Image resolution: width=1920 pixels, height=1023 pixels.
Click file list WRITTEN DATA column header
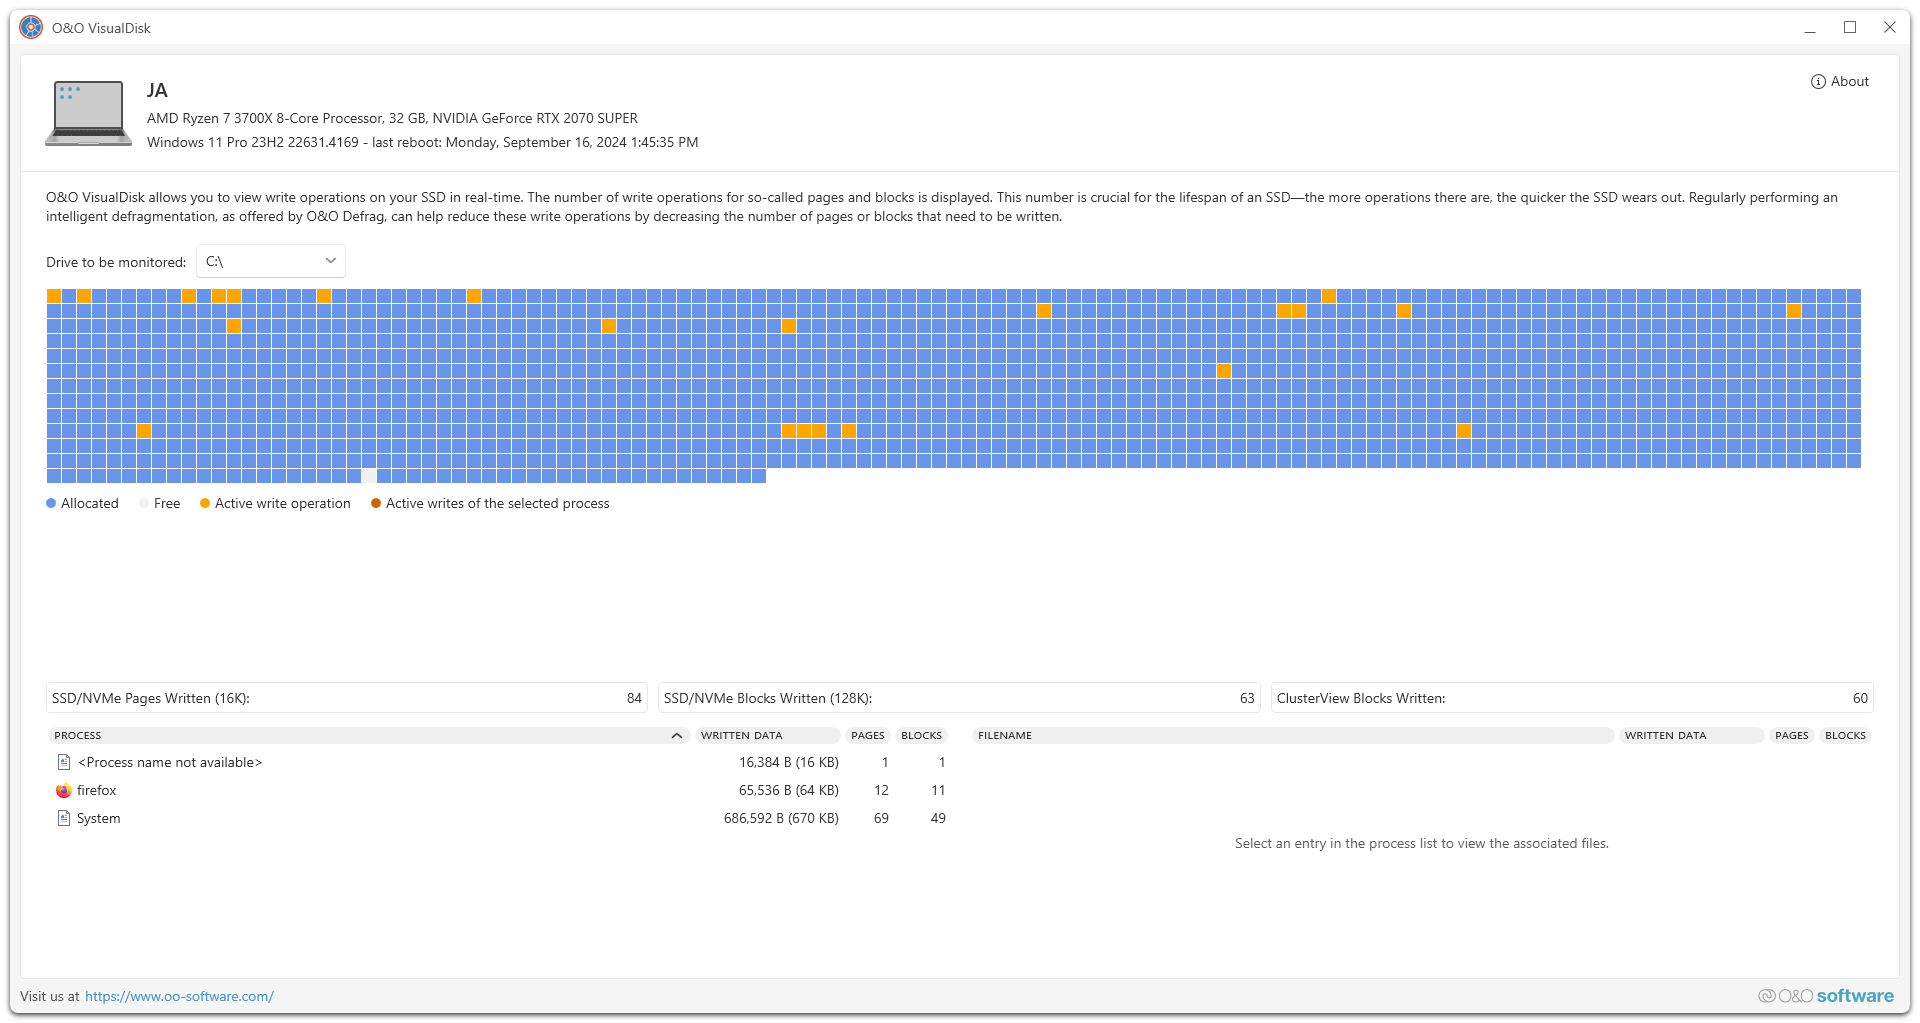[x=1692, y=735]
